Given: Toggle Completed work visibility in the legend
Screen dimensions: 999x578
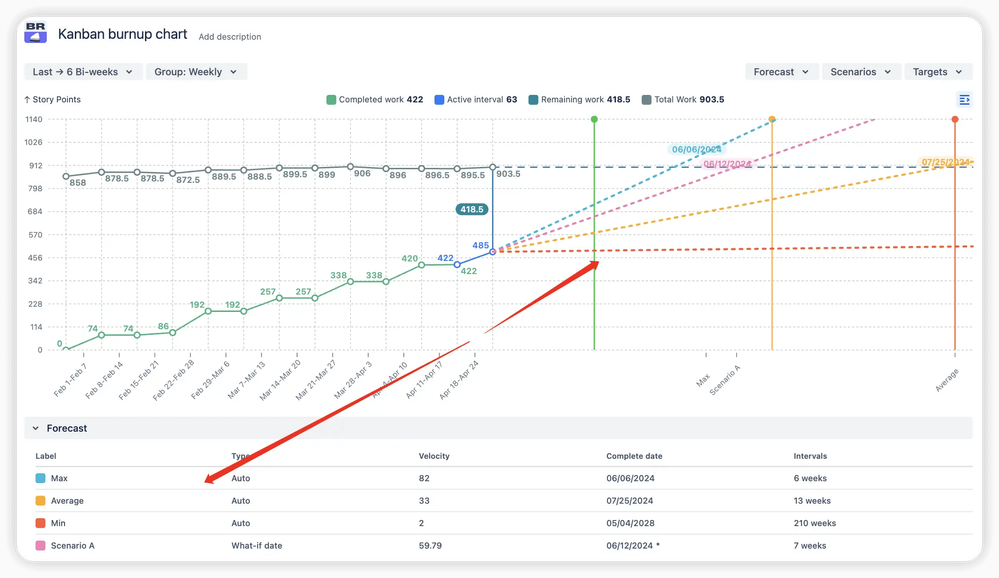Looking at the screenshot, I should click(330, 99).
